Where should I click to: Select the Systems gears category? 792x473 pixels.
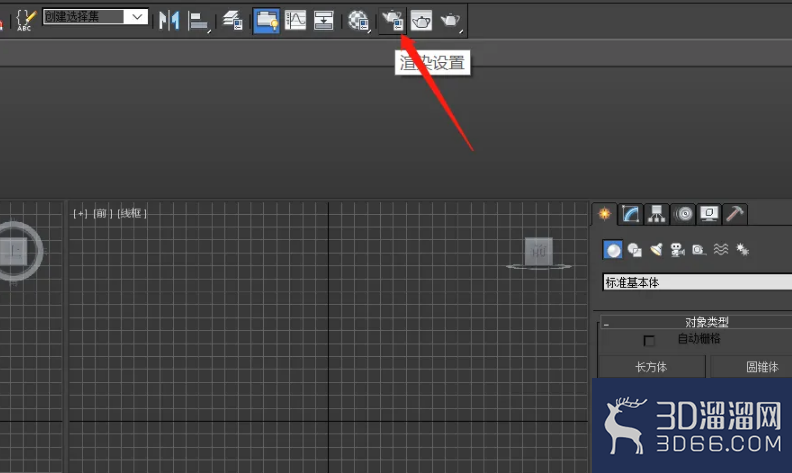pos(742,250)
